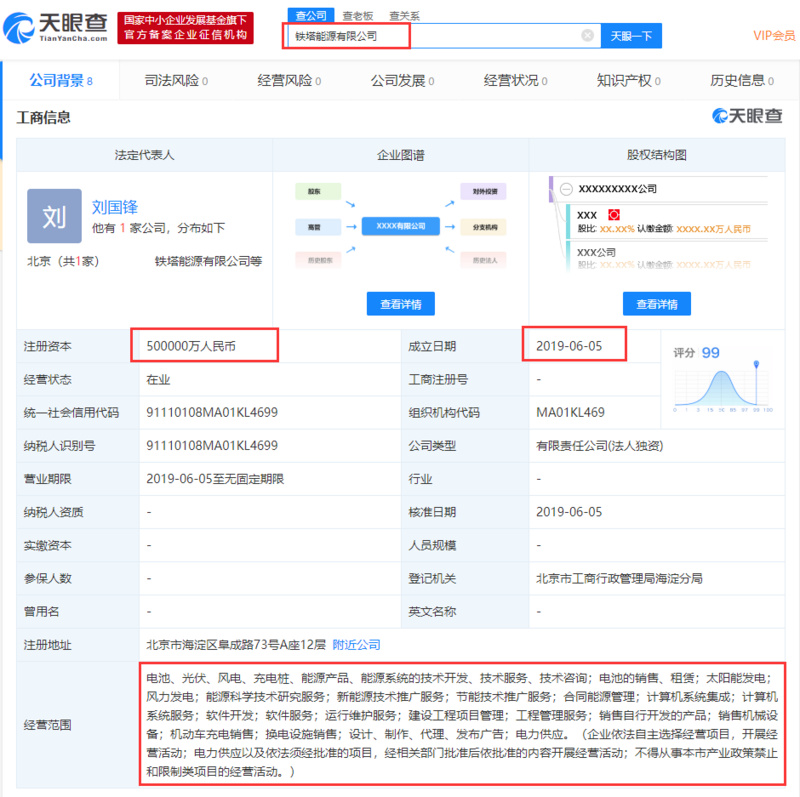
Task: Click 查看详情 under the enterprise graph
Action: point(399,303)
